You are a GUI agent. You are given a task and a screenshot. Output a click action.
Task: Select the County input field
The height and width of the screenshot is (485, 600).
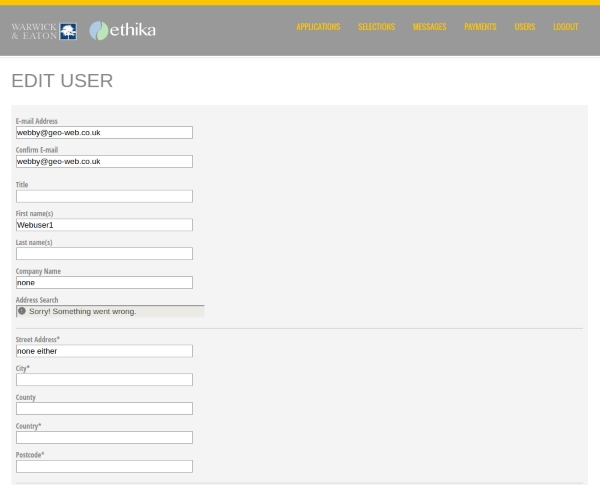104,408
